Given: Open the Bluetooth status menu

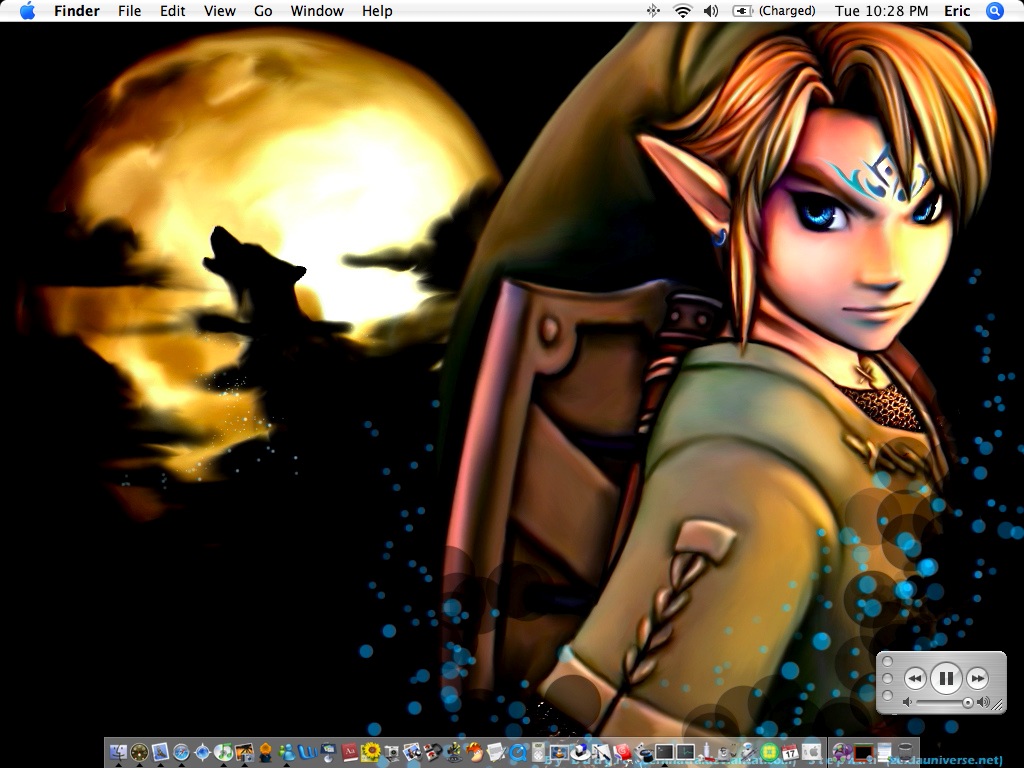Looking at the screenshot, I should 653,10.
